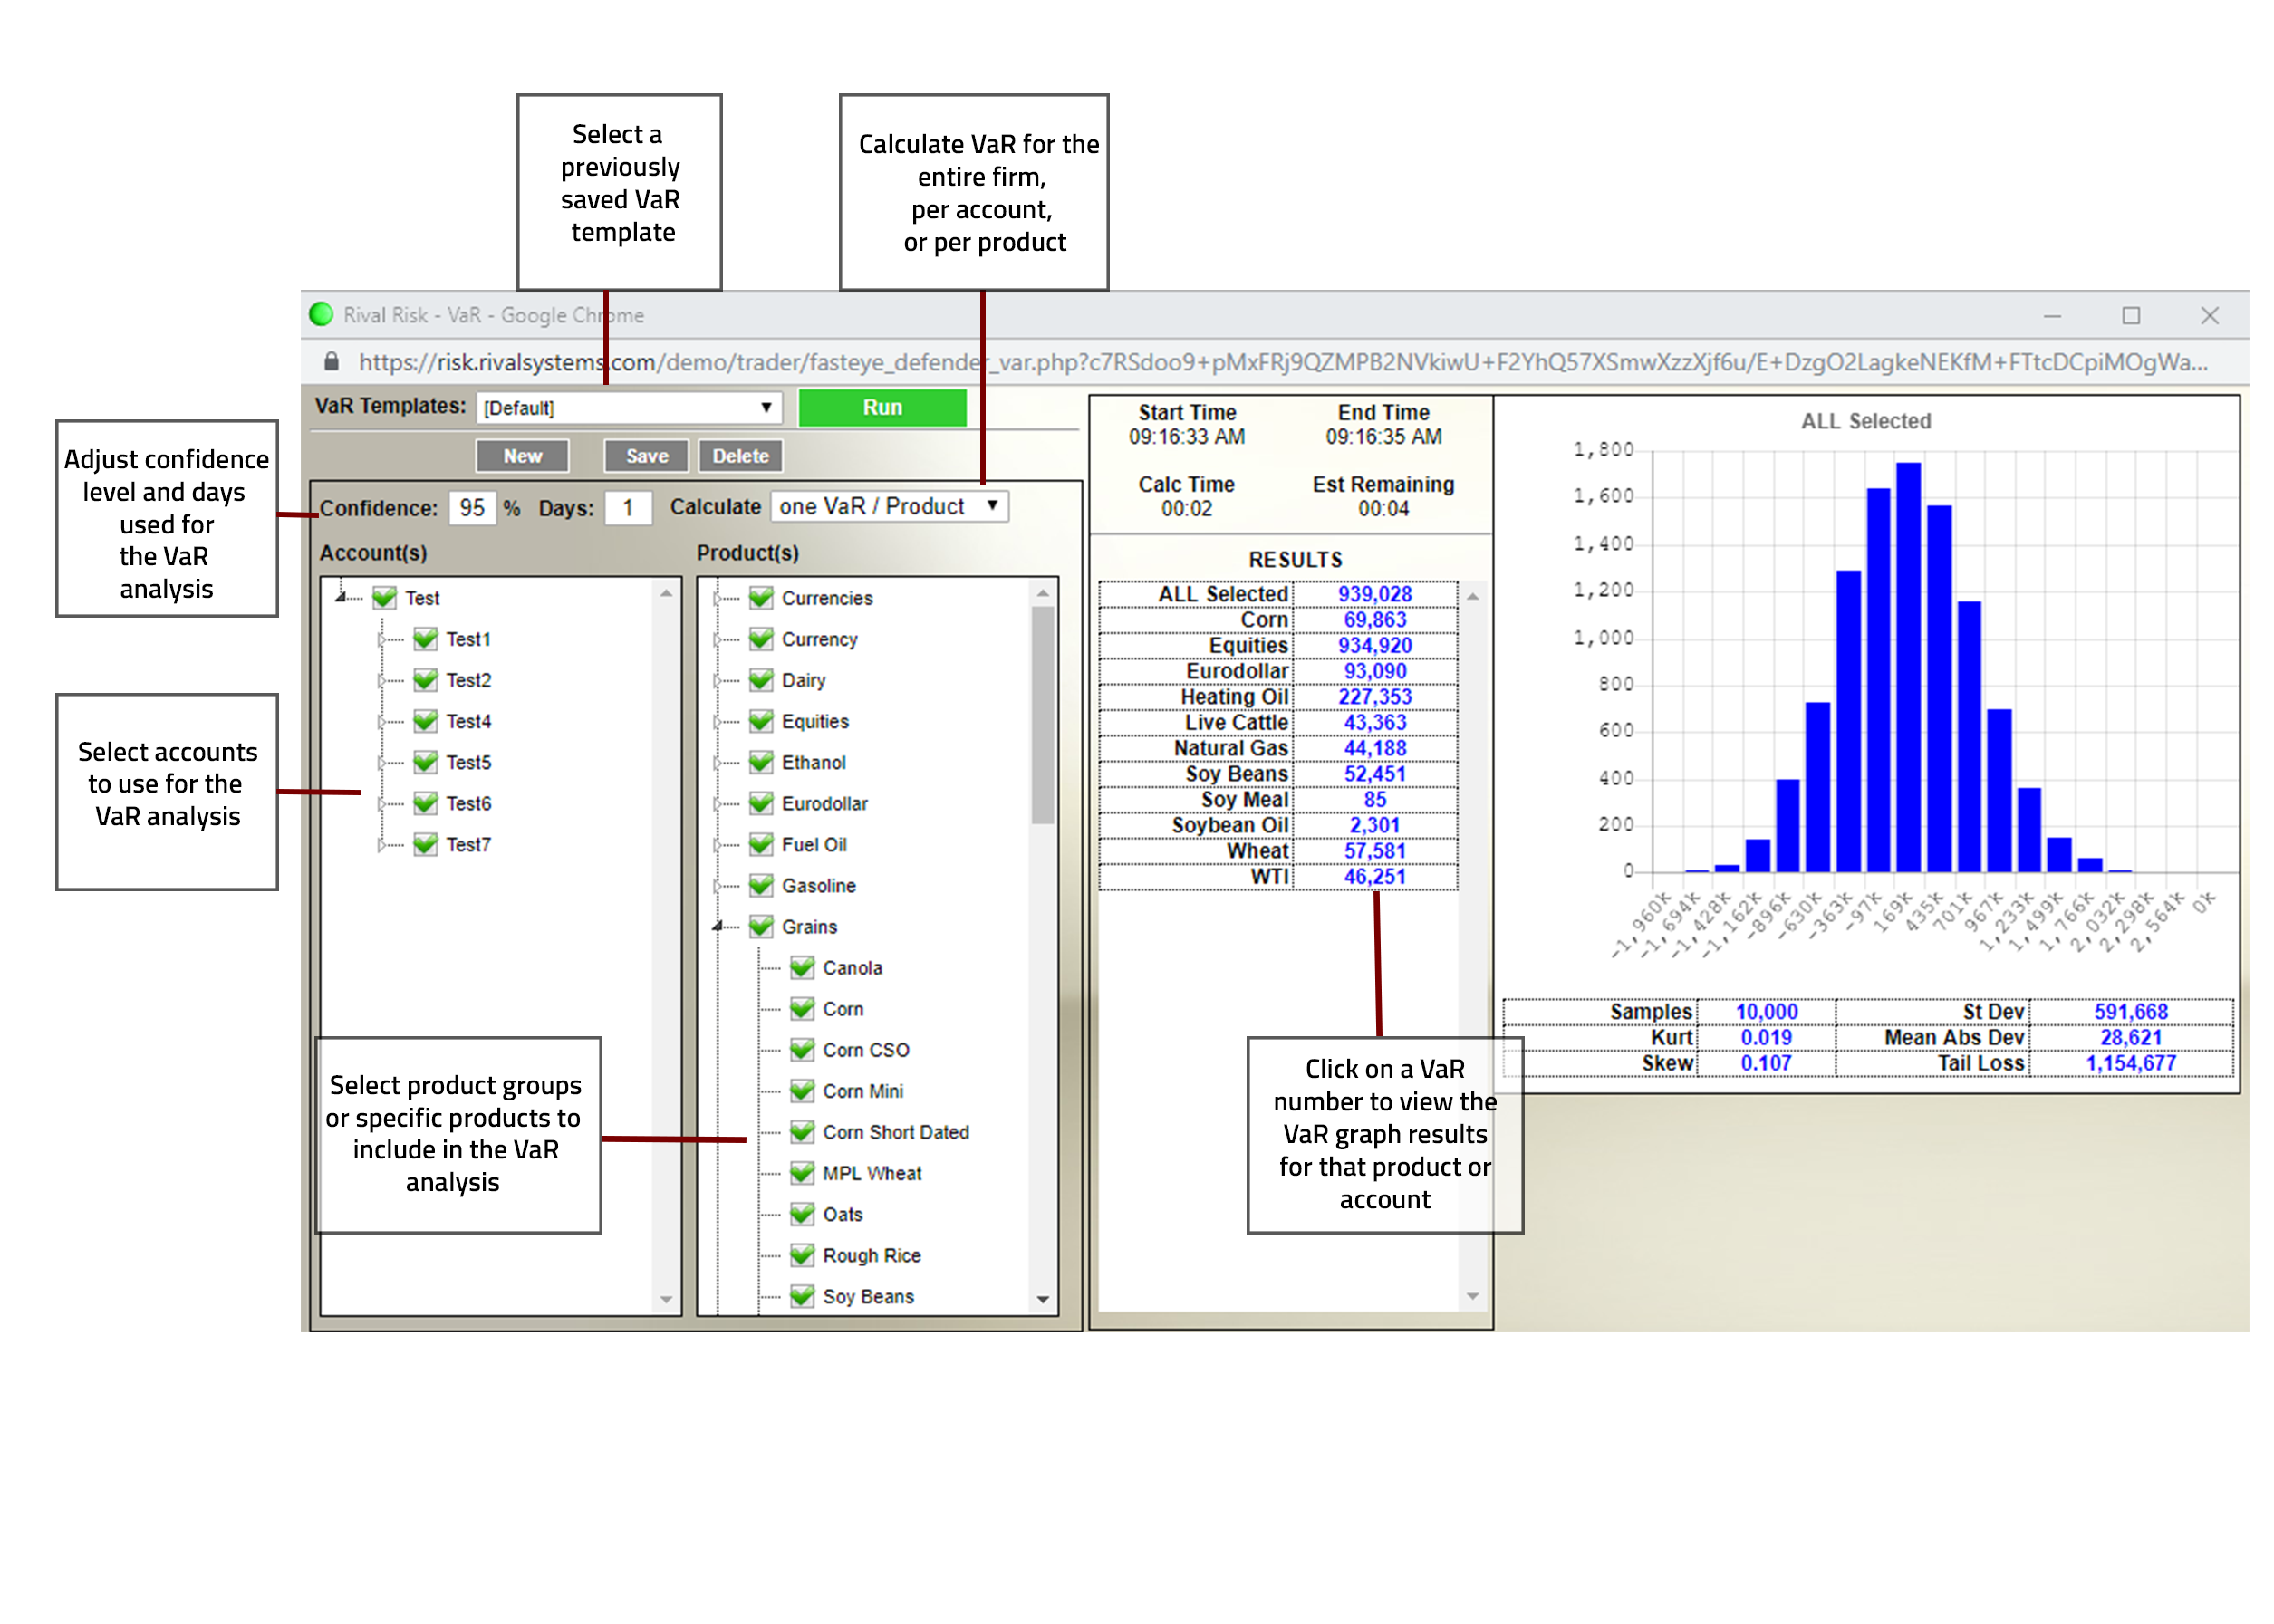The image size is (2274, 1624).
Task: Click scroll down arrow in Results panel
Action: [x=1472, y=1296]
